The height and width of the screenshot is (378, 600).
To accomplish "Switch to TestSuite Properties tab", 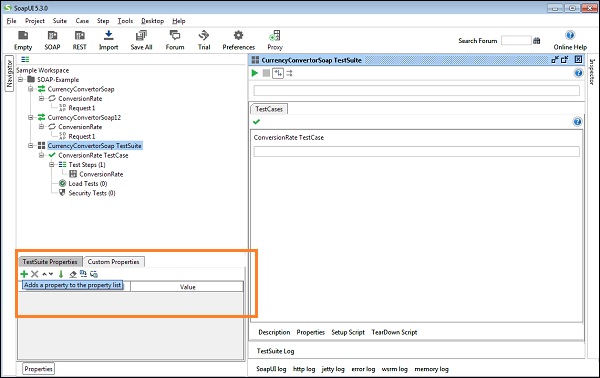I will [x=50, y=262].
